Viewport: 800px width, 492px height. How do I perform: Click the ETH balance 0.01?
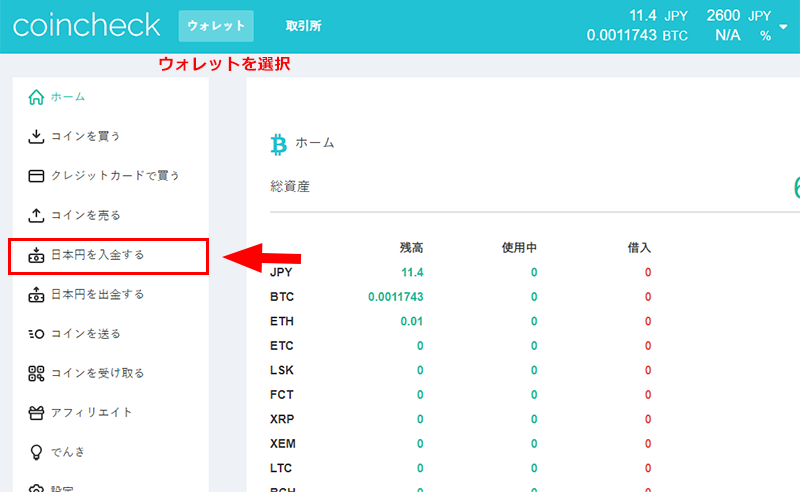(x=412, y=322)
